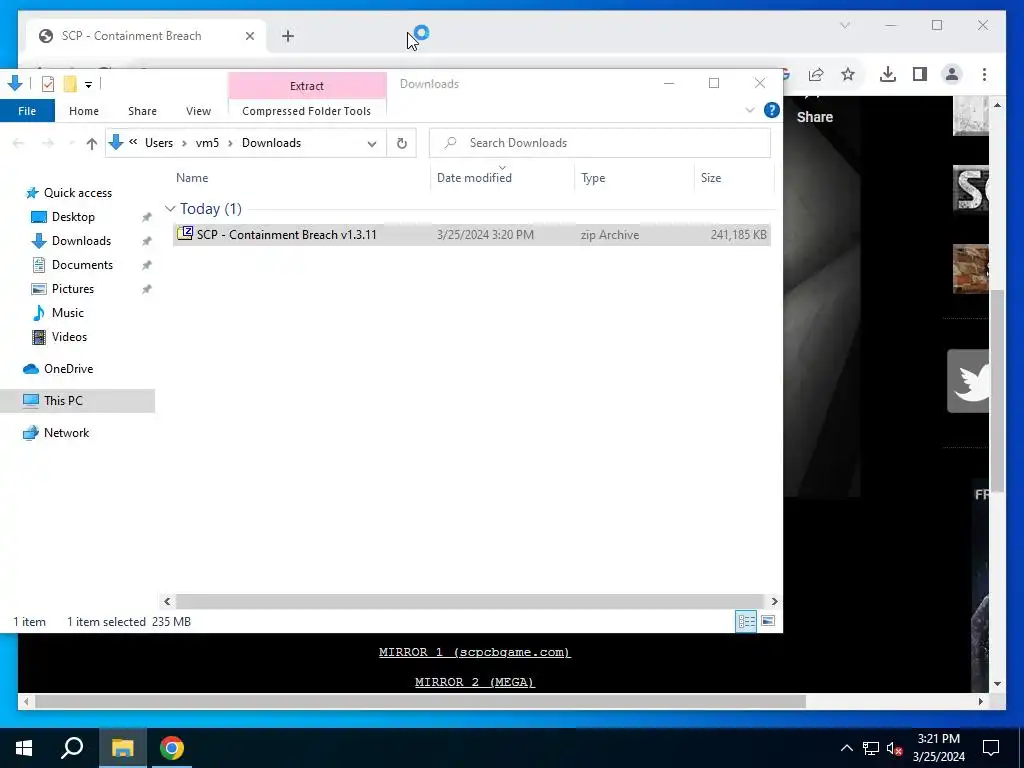Viewport: 1024px width, 768px height.
Task: Open Explorer Help icon
Action: pyautogui.click(x=771, y=110)
